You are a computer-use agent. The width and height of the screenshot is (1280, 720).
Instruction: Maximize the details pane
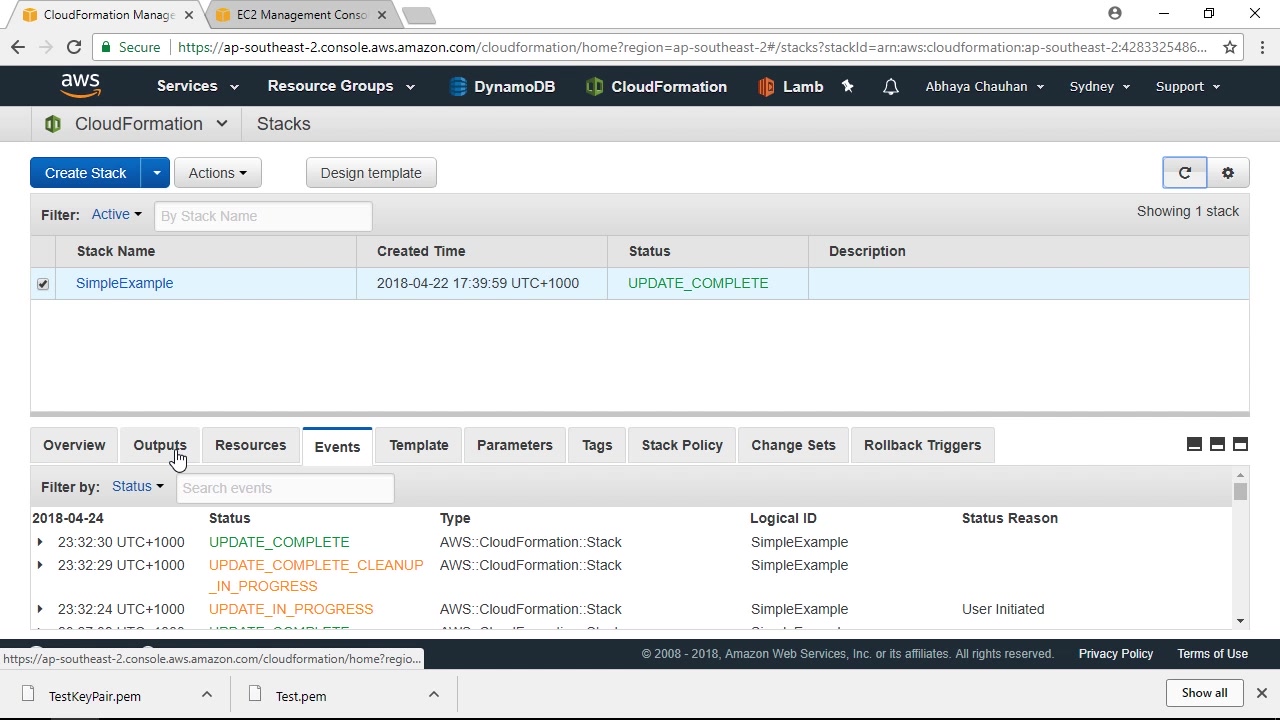(x=1240, y=445)
